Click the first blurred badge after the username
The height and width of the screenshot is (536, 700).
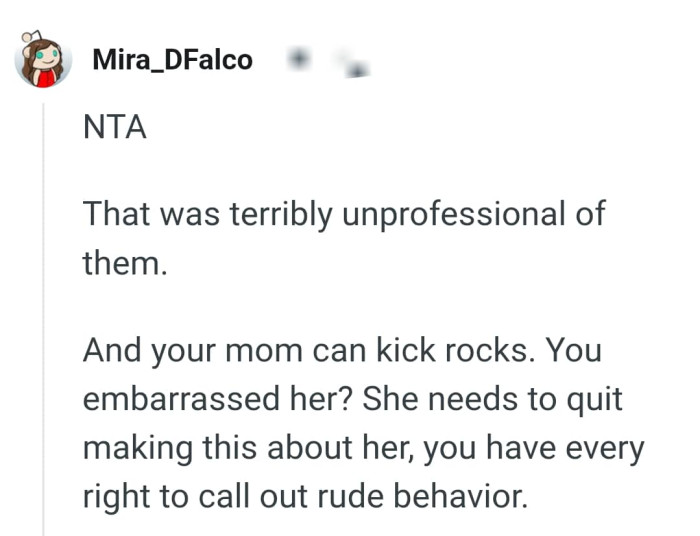click(x=298, y=60)
